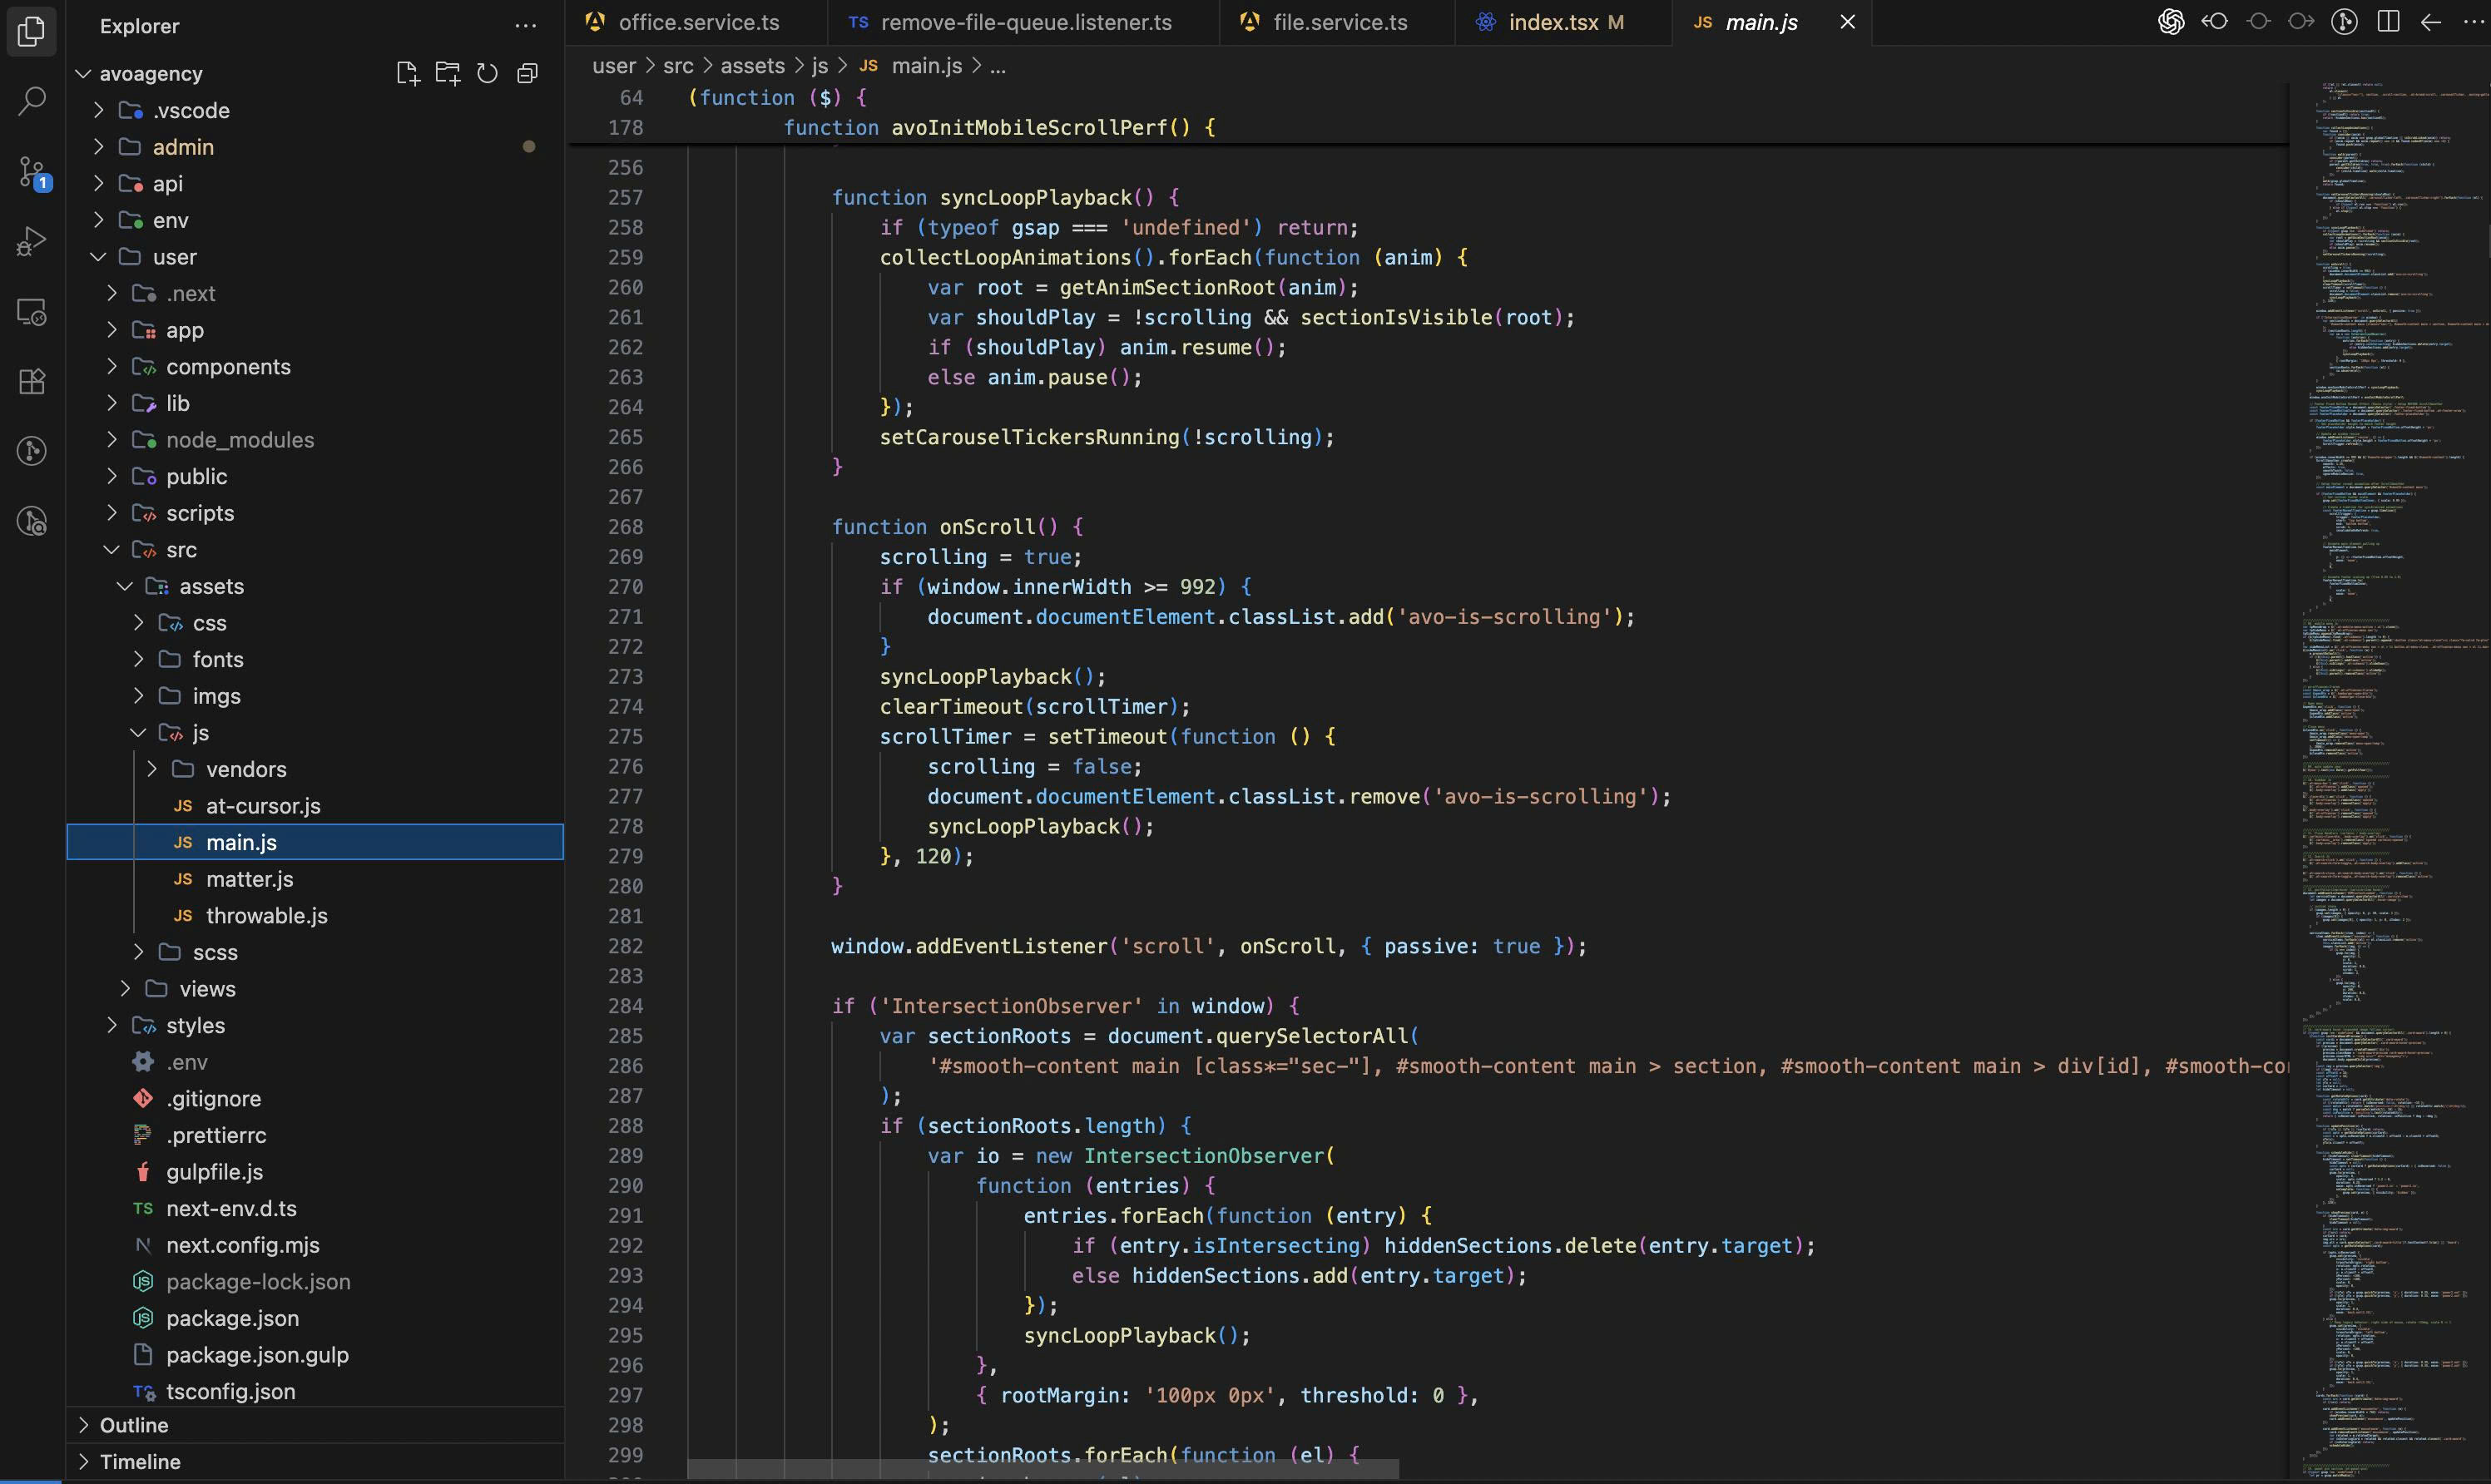Close the main.js editor tab
Image resolution: width=2491 pixels, height=1484 pixels.
click(x=1848, y=22)
